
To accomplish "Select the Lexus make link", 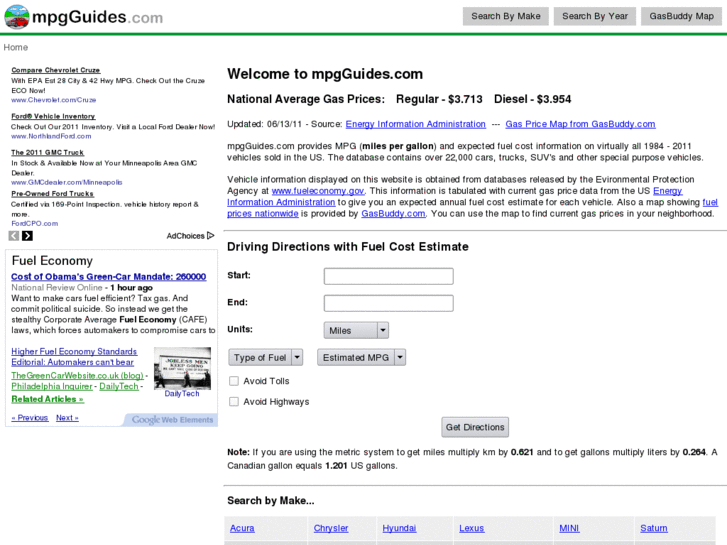I will [x=472, y=528].
